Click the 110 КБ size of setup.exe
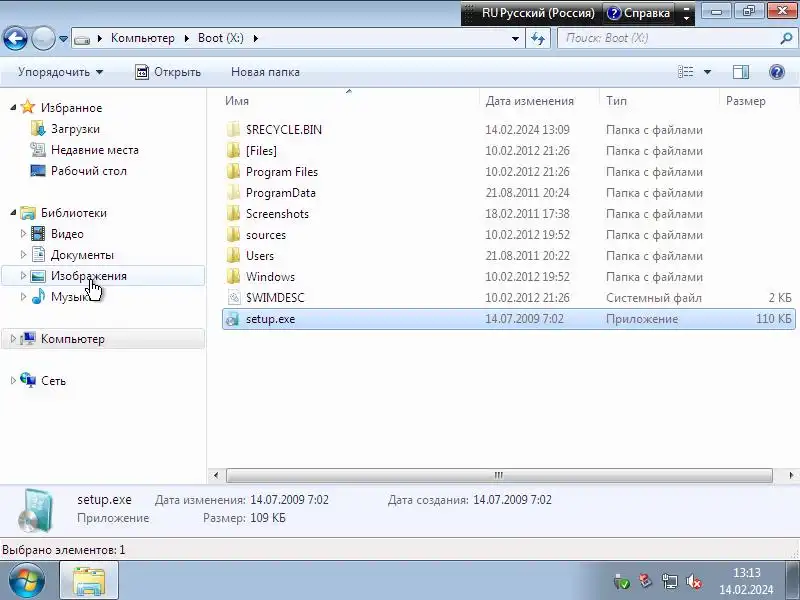Viewport: 800px width, 600px height. tap(773, 319)
